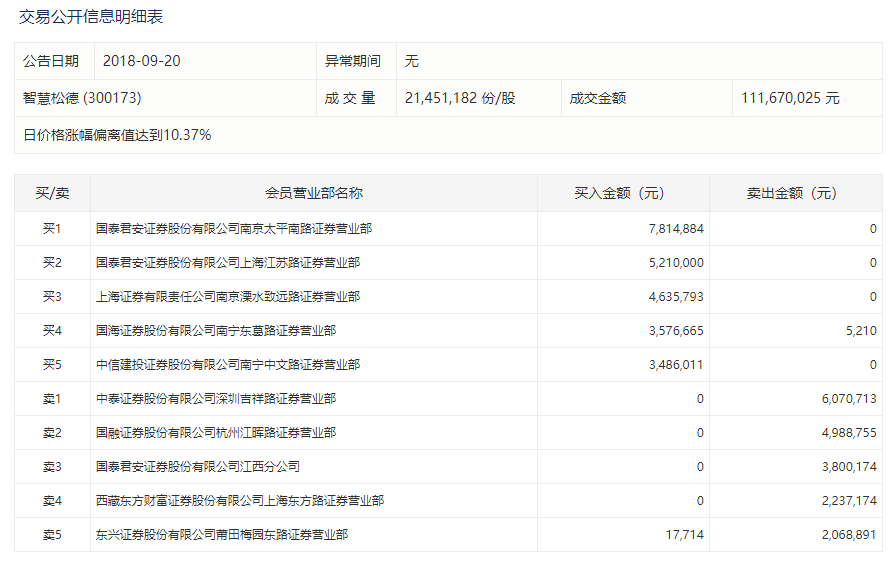Image resolution: width=896 pixels, height=561 pixels.
Task: Open 国海证券 南宁东葛路证券营业部 entry
Action: coord(215,331)
